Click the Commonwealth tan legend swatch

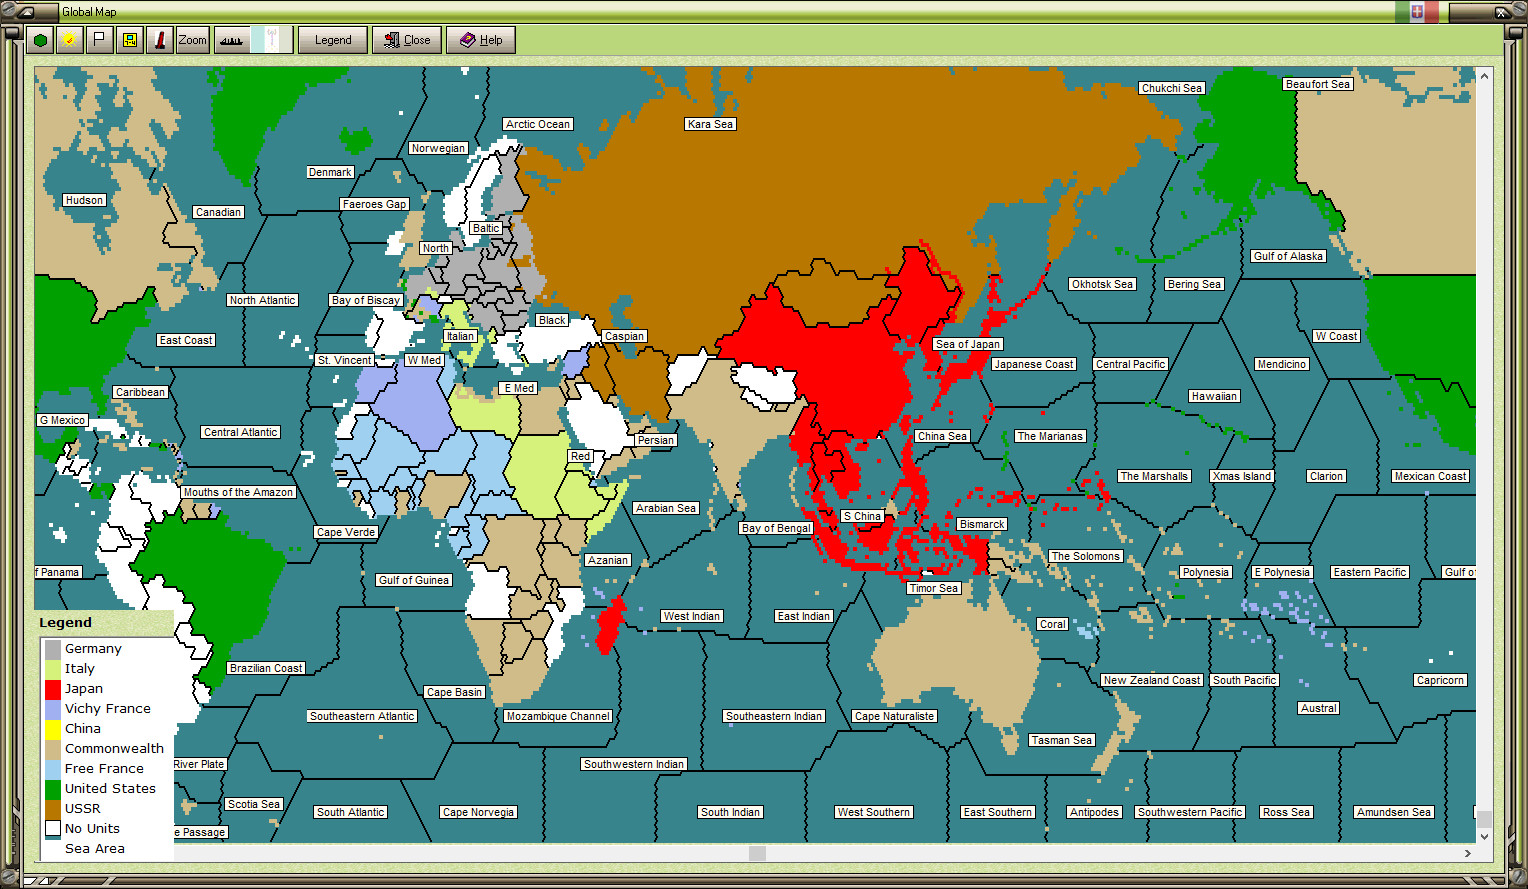pyautogui.click(x=53, y=749)
